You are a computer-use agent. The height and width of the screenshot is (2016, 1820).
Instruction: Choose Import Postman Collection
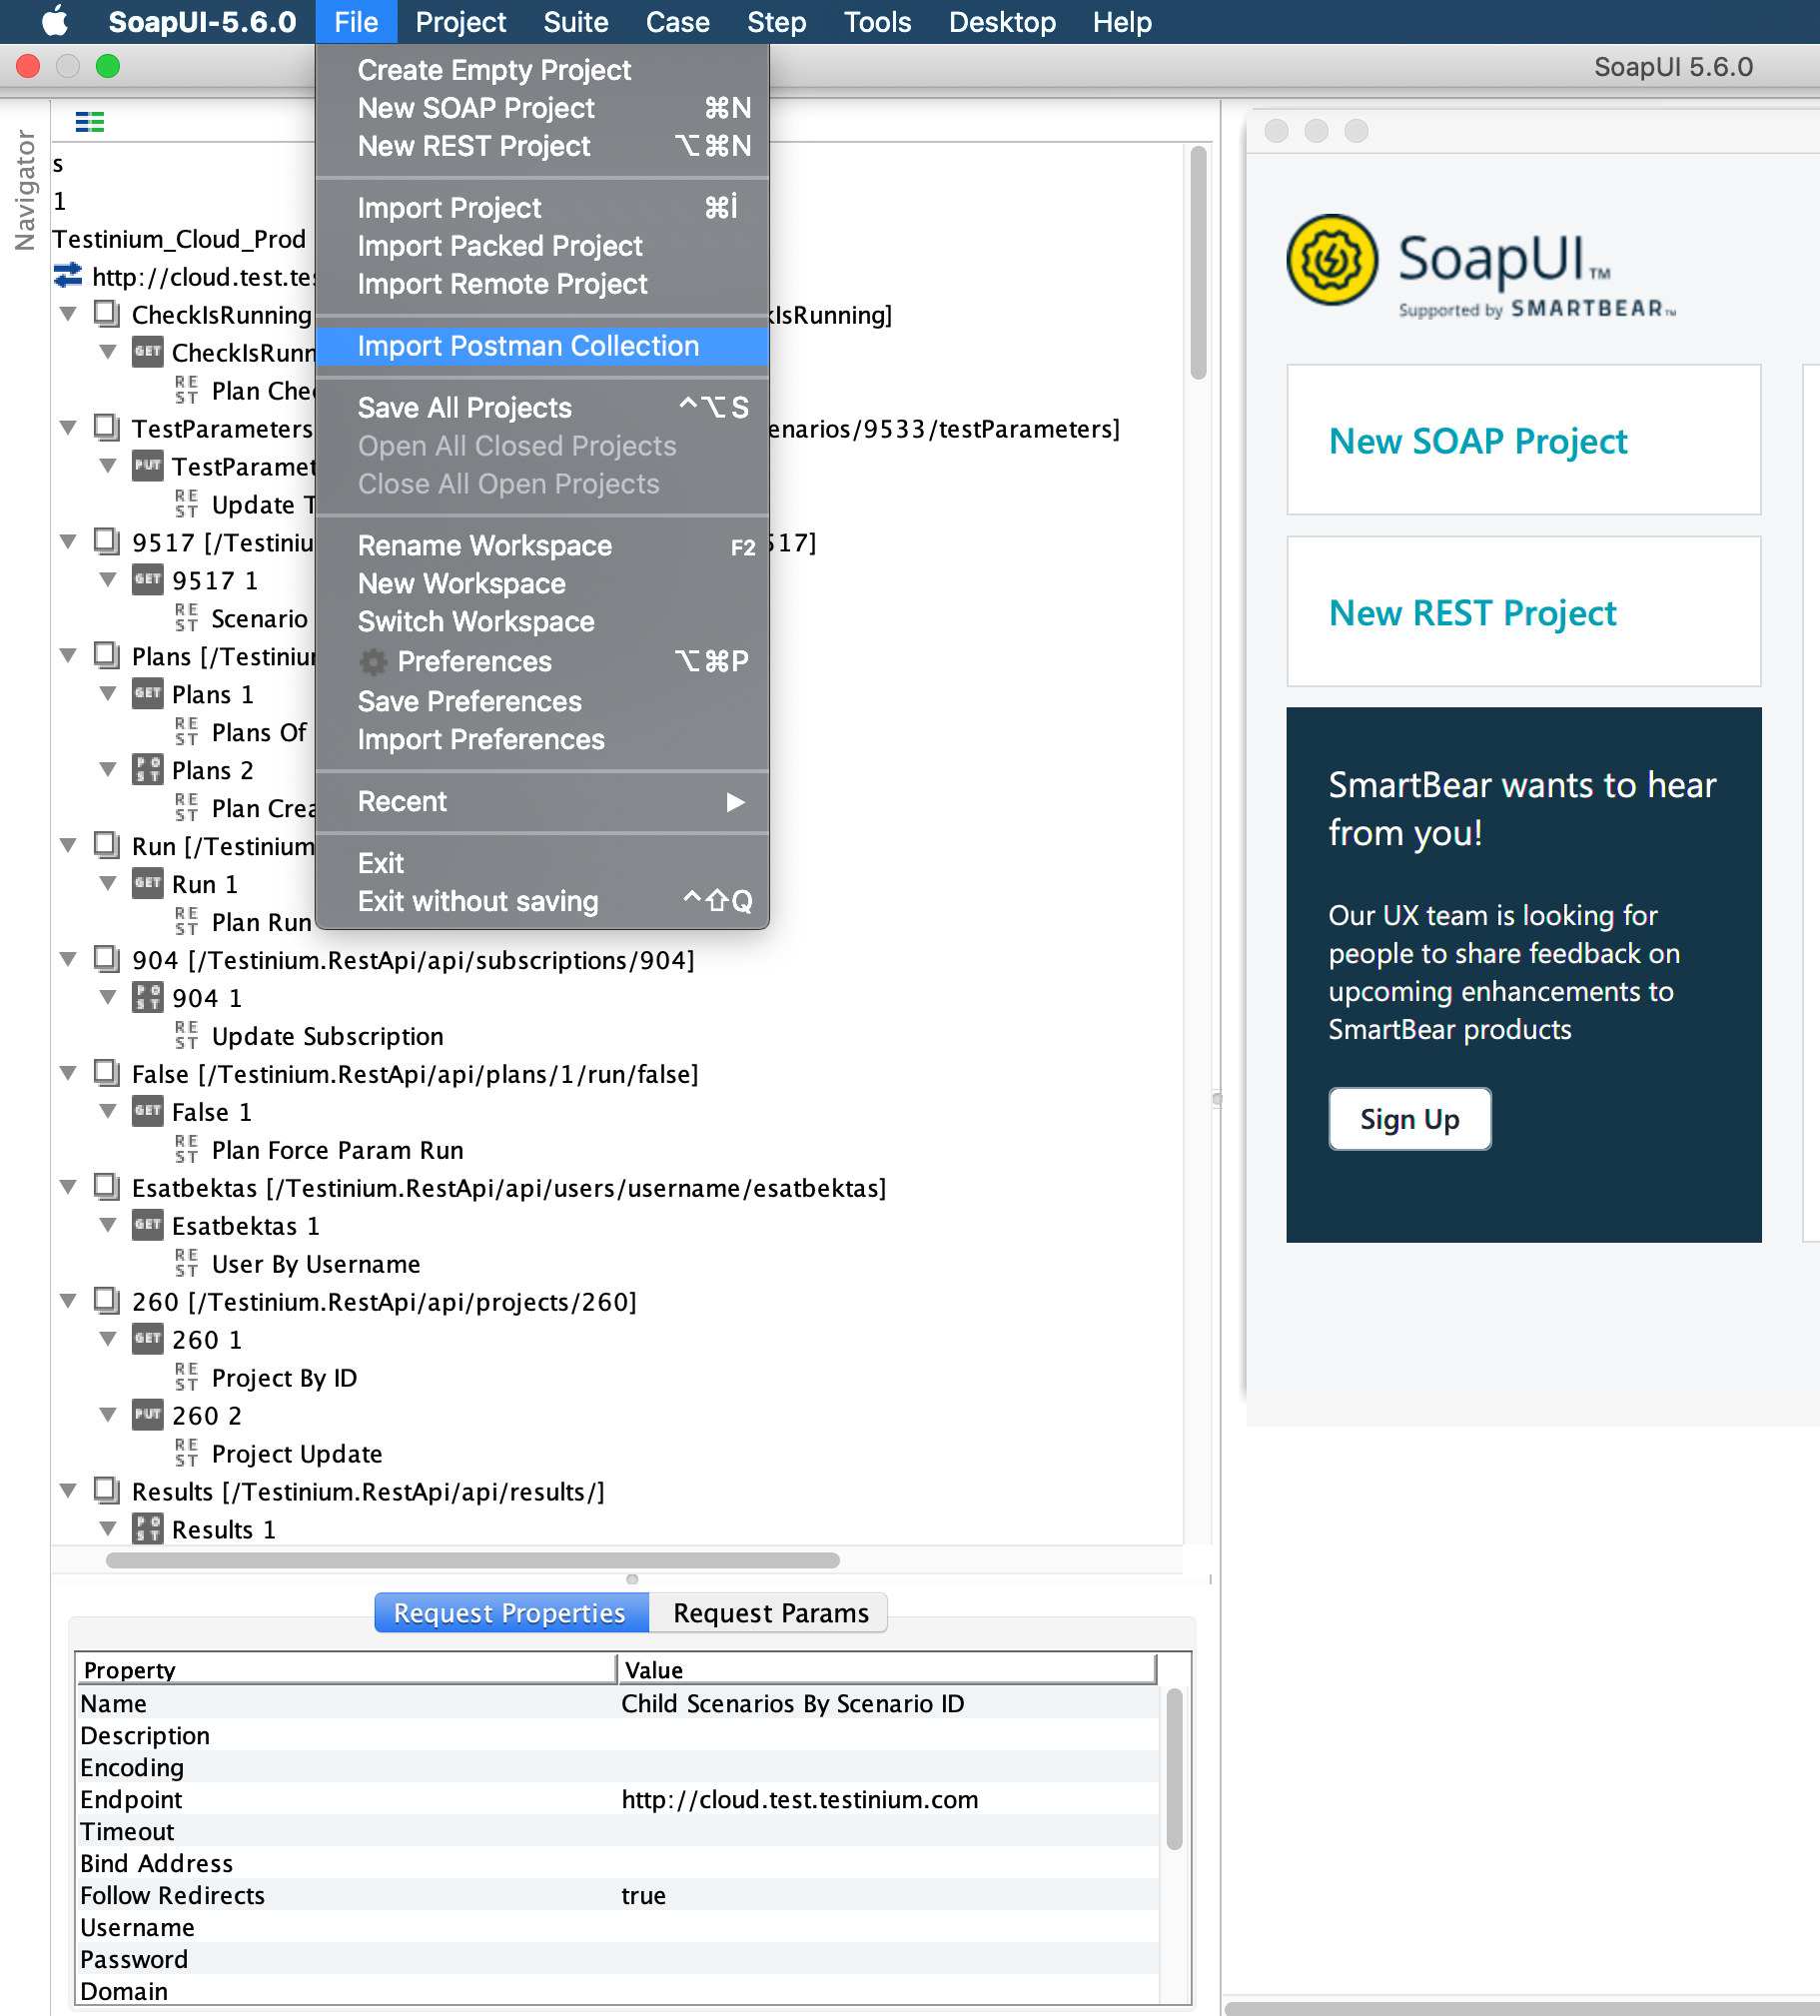(x=542, y=346)
